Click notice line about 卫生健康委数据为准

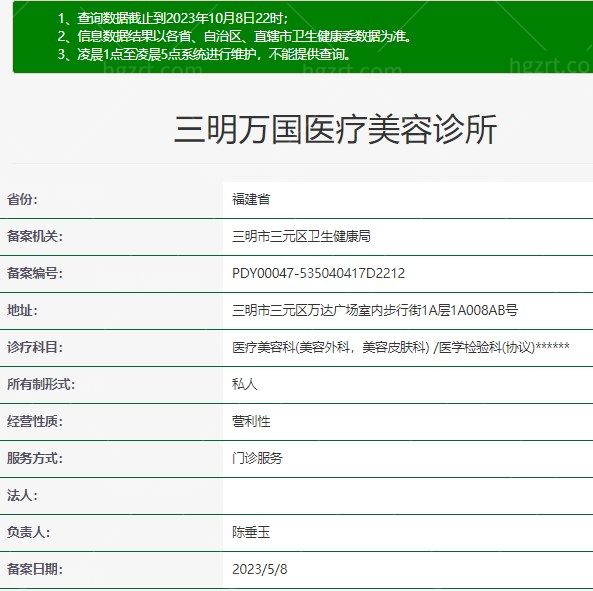pos(234,36)
